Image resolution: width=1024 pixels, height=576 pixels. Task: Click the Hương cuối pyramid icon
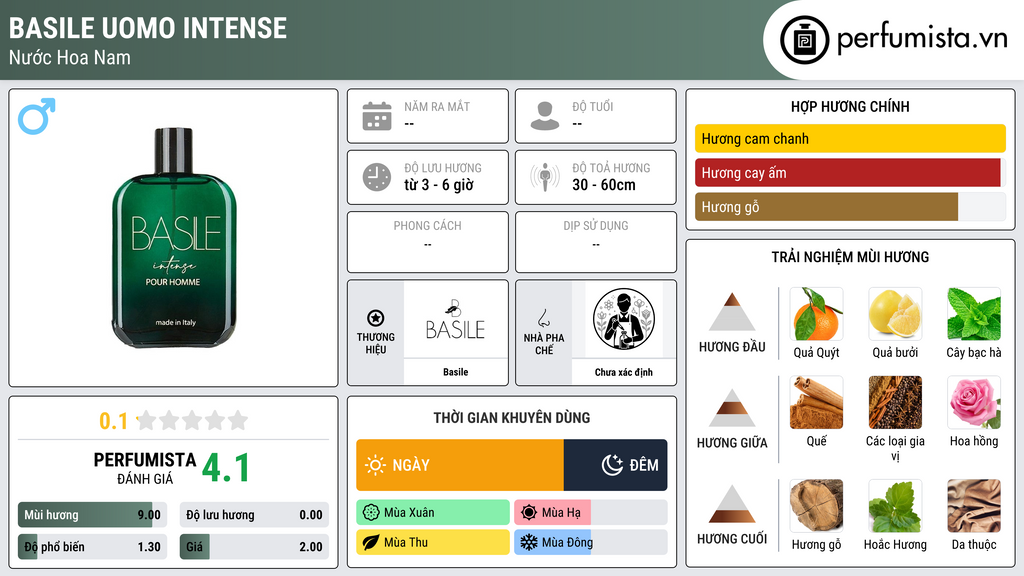(x=732, y=504)
